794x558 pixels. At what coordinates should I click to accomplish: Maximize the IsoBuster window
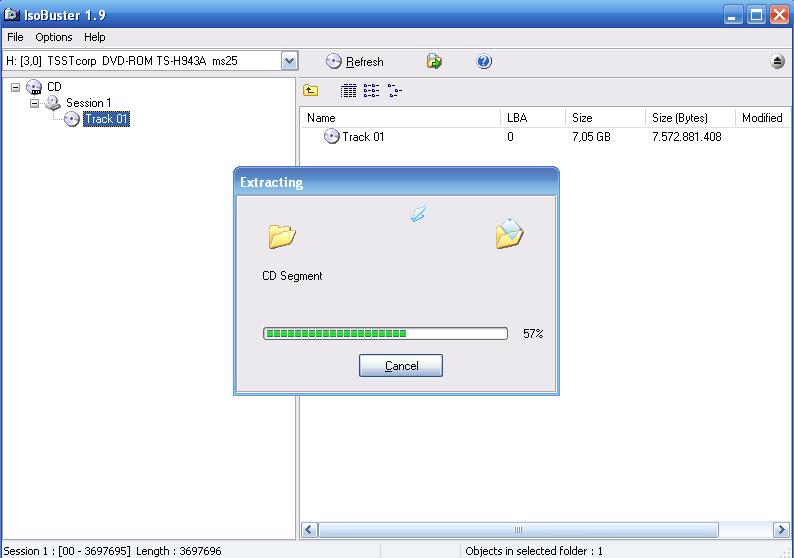pos(756,15)
